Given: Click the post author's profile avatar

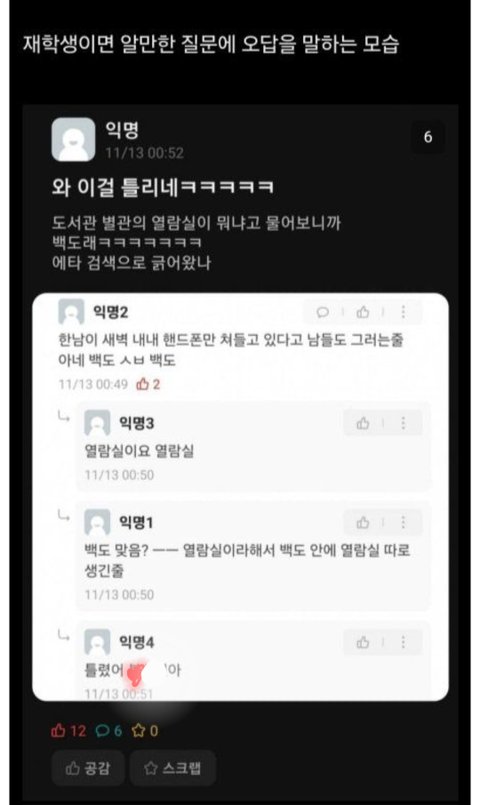Looking at the screenshot, I should (73, 139).
